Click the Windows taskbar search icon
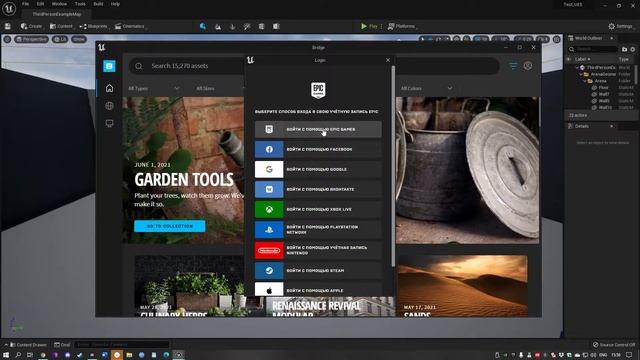 click(18, 355)
